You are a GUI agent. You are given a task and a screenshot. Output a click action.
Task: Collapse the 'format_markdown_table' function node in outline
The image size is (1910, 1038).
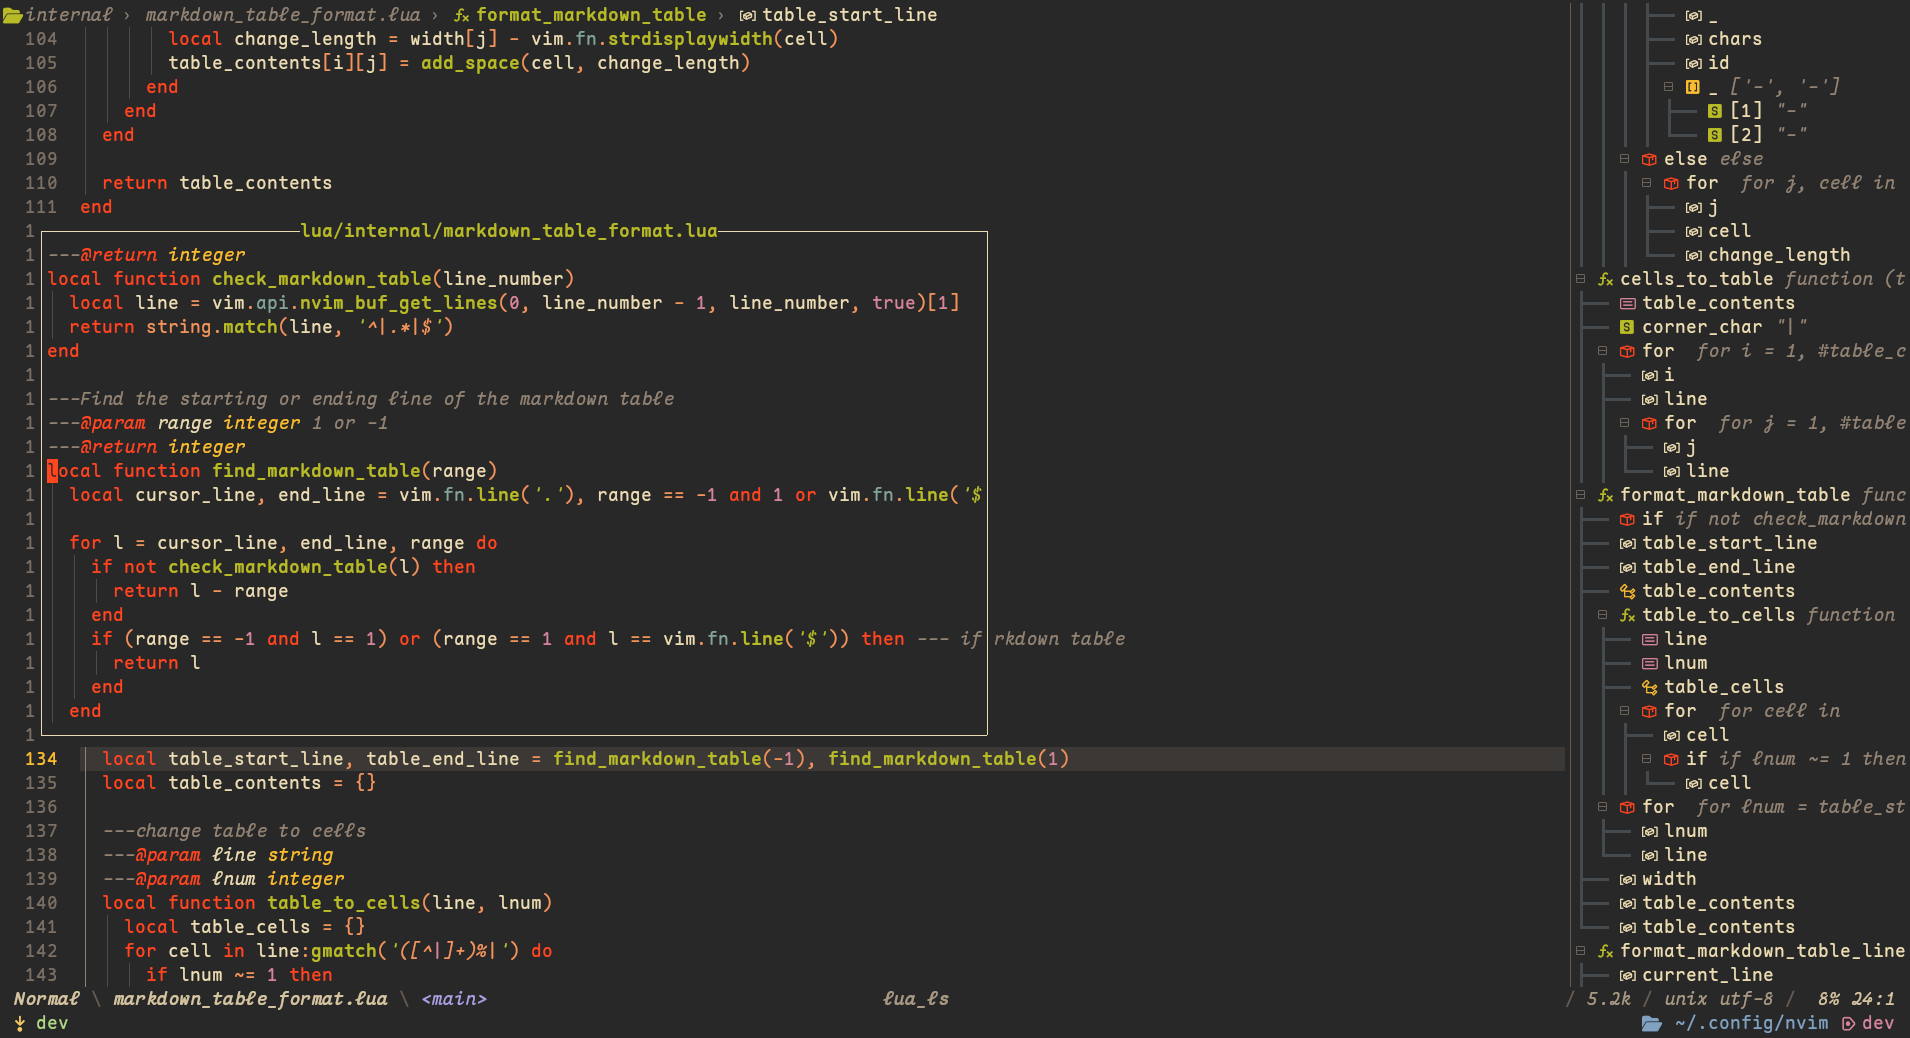click(1580, 495)
